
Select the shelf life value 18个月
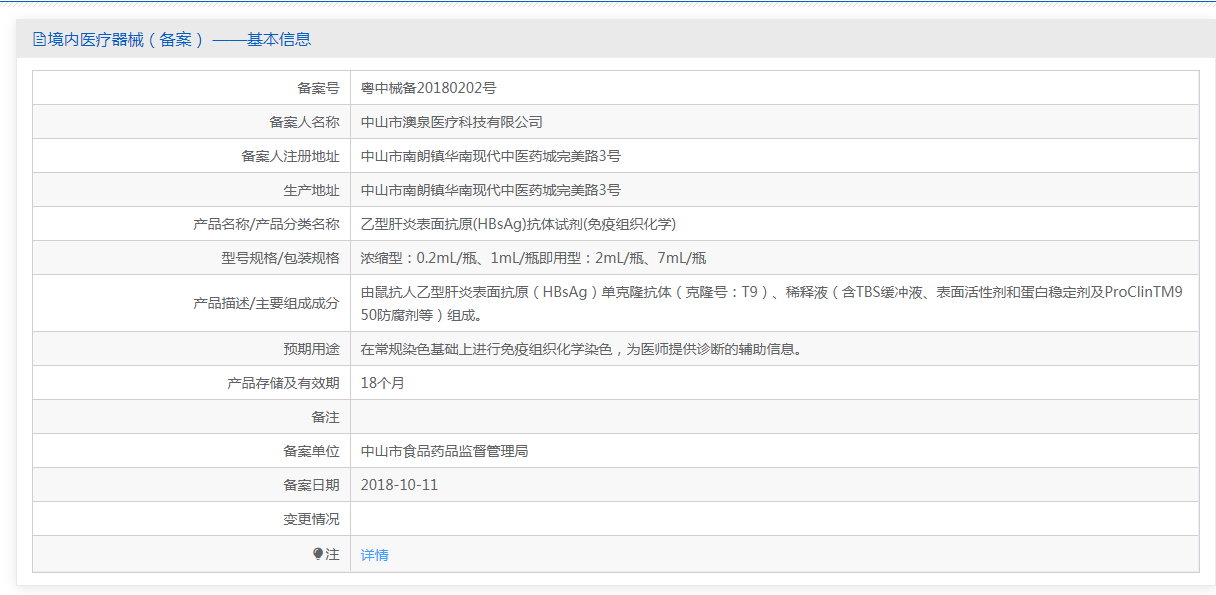383,383
